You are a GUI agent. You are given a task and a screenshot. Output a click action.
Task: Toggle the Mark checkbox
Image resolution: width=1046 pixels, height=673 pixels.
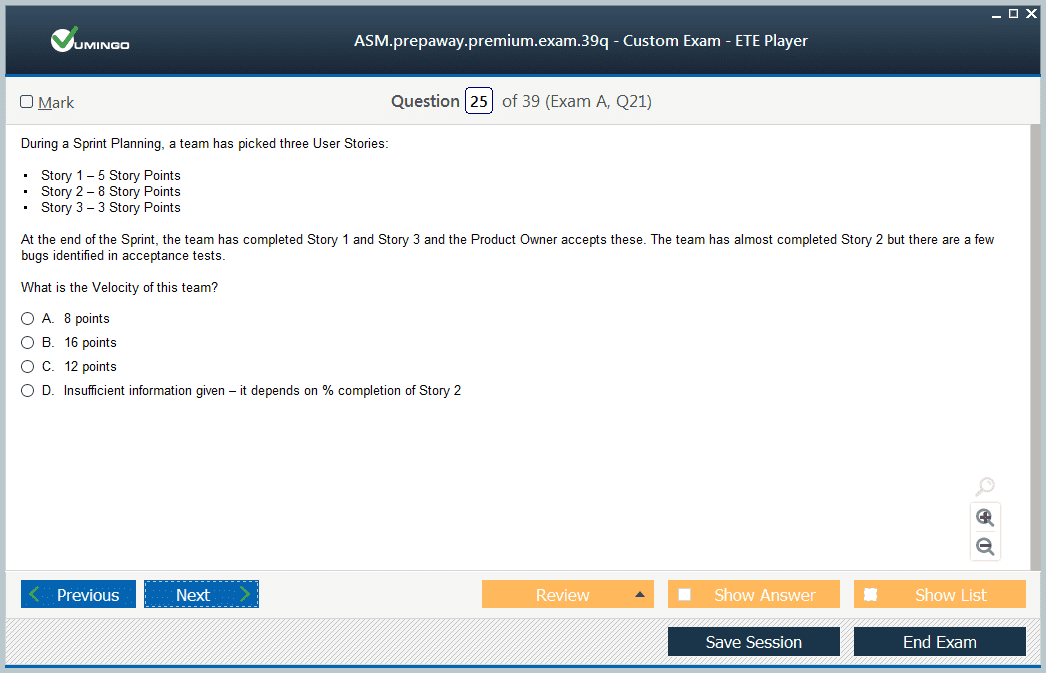pyautogui.click(x=27, y=101)
